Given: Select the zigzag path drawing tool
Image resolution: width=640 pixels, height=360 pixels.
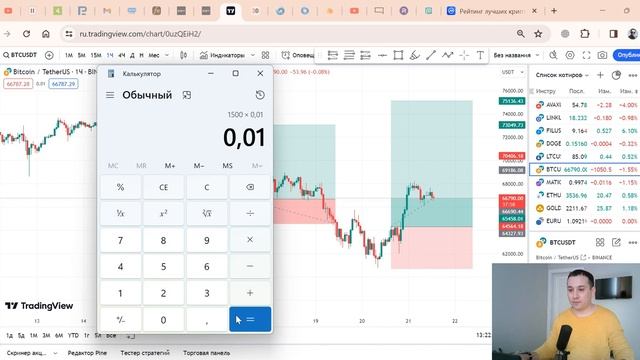Looking at the screenshot, I should [448, 55].
